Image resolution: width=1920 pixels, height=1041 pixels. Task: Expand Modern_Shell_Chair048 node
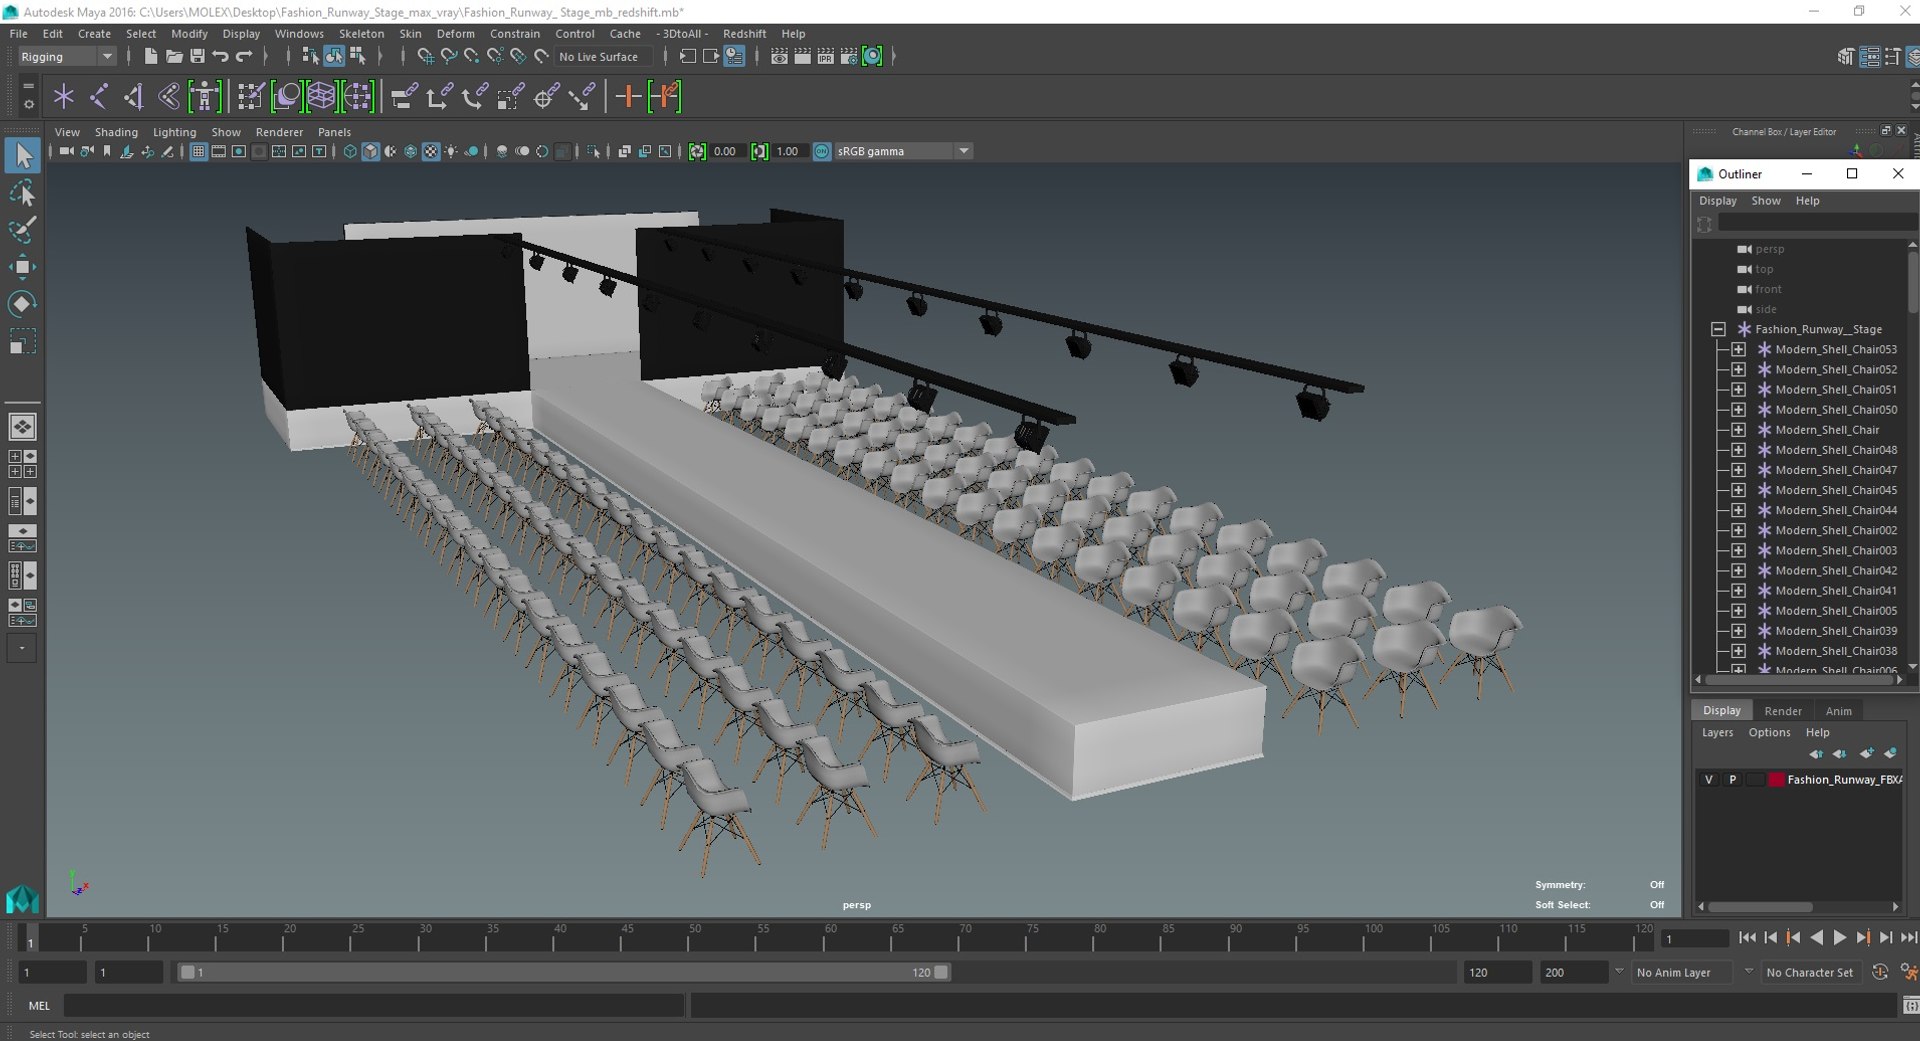[x=1738, y=450]
